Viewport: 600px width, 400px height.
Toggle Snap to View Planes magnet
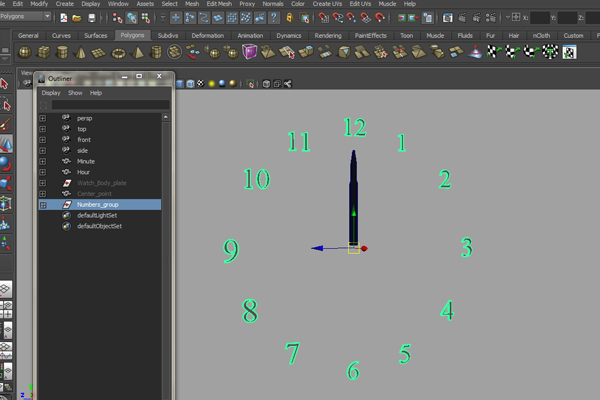tap(365, 18)
